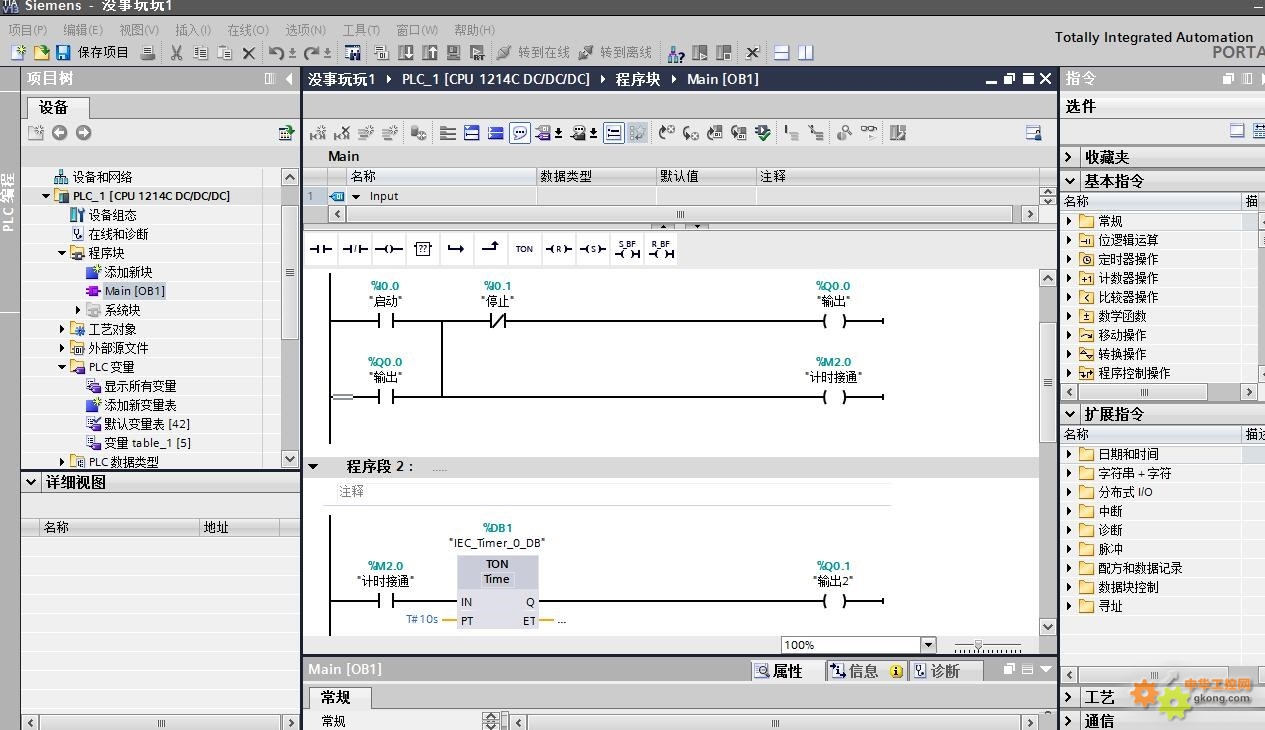Click the undo arrow icon
The width and height of the screenshot is (1265, 730).
click(277, 53)
